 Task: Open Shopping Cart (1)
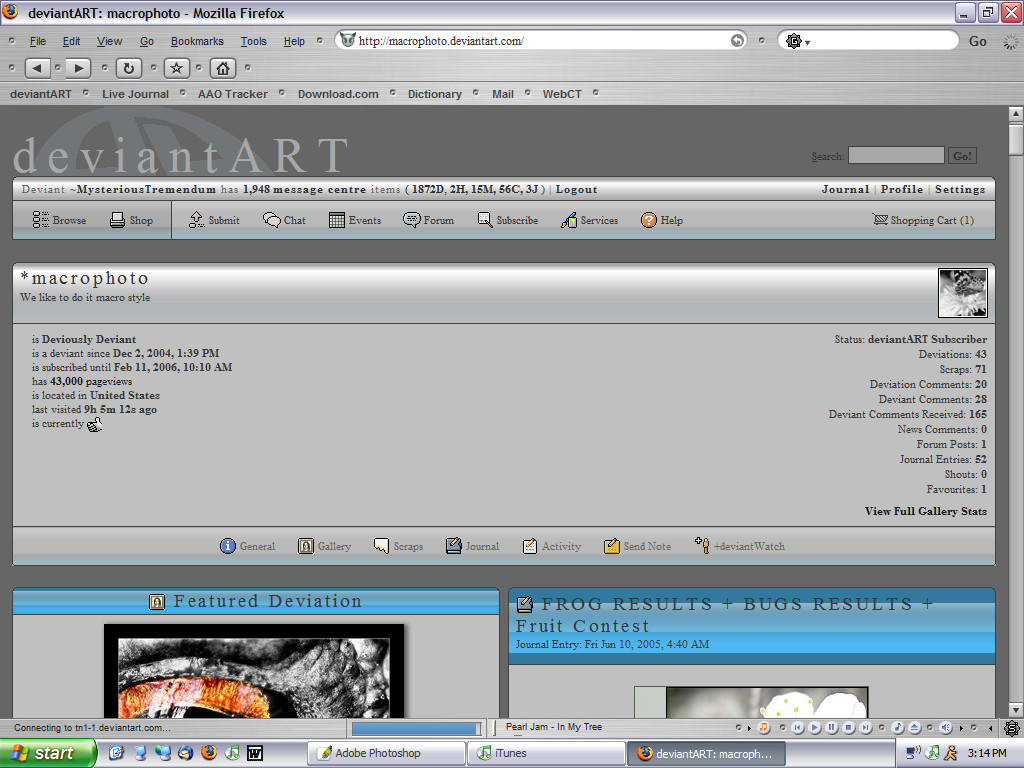(x=923, y=220)
